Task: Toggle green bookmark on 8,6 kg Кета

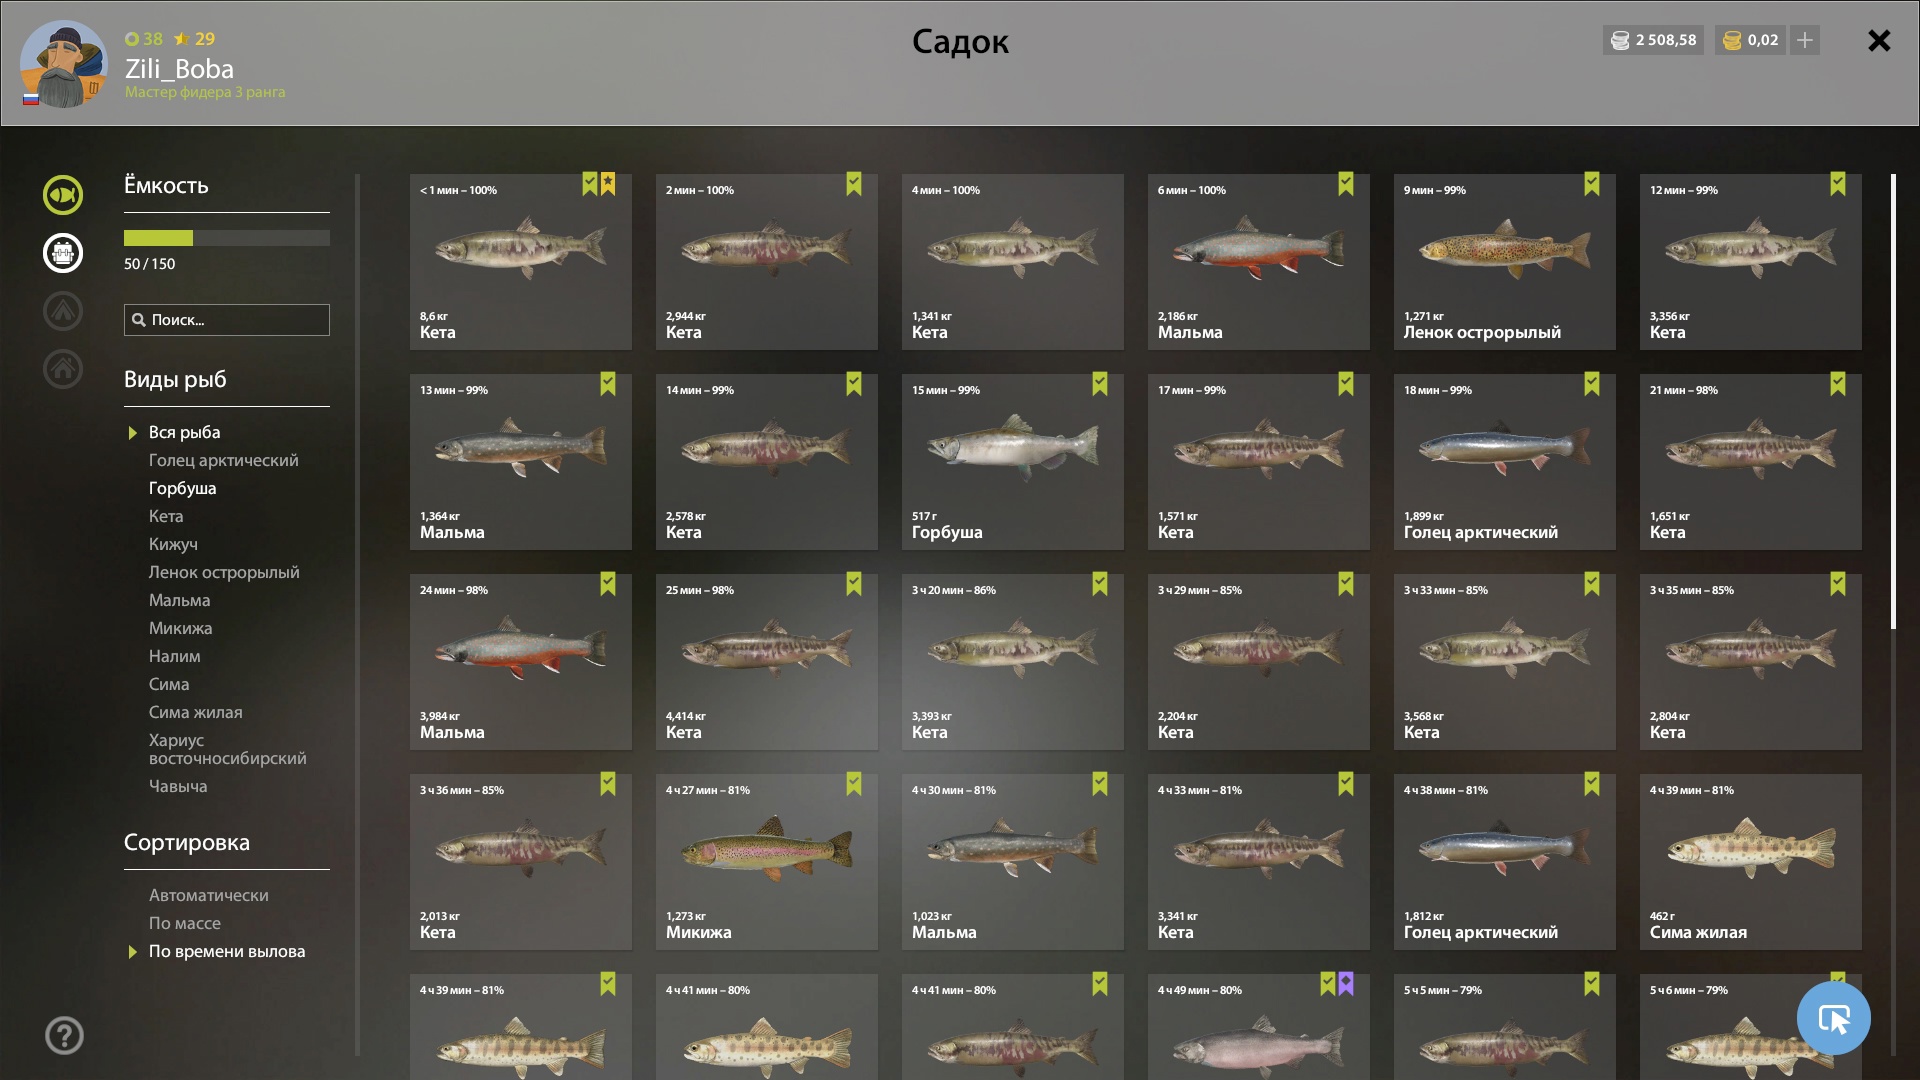Action: point(590,184)
